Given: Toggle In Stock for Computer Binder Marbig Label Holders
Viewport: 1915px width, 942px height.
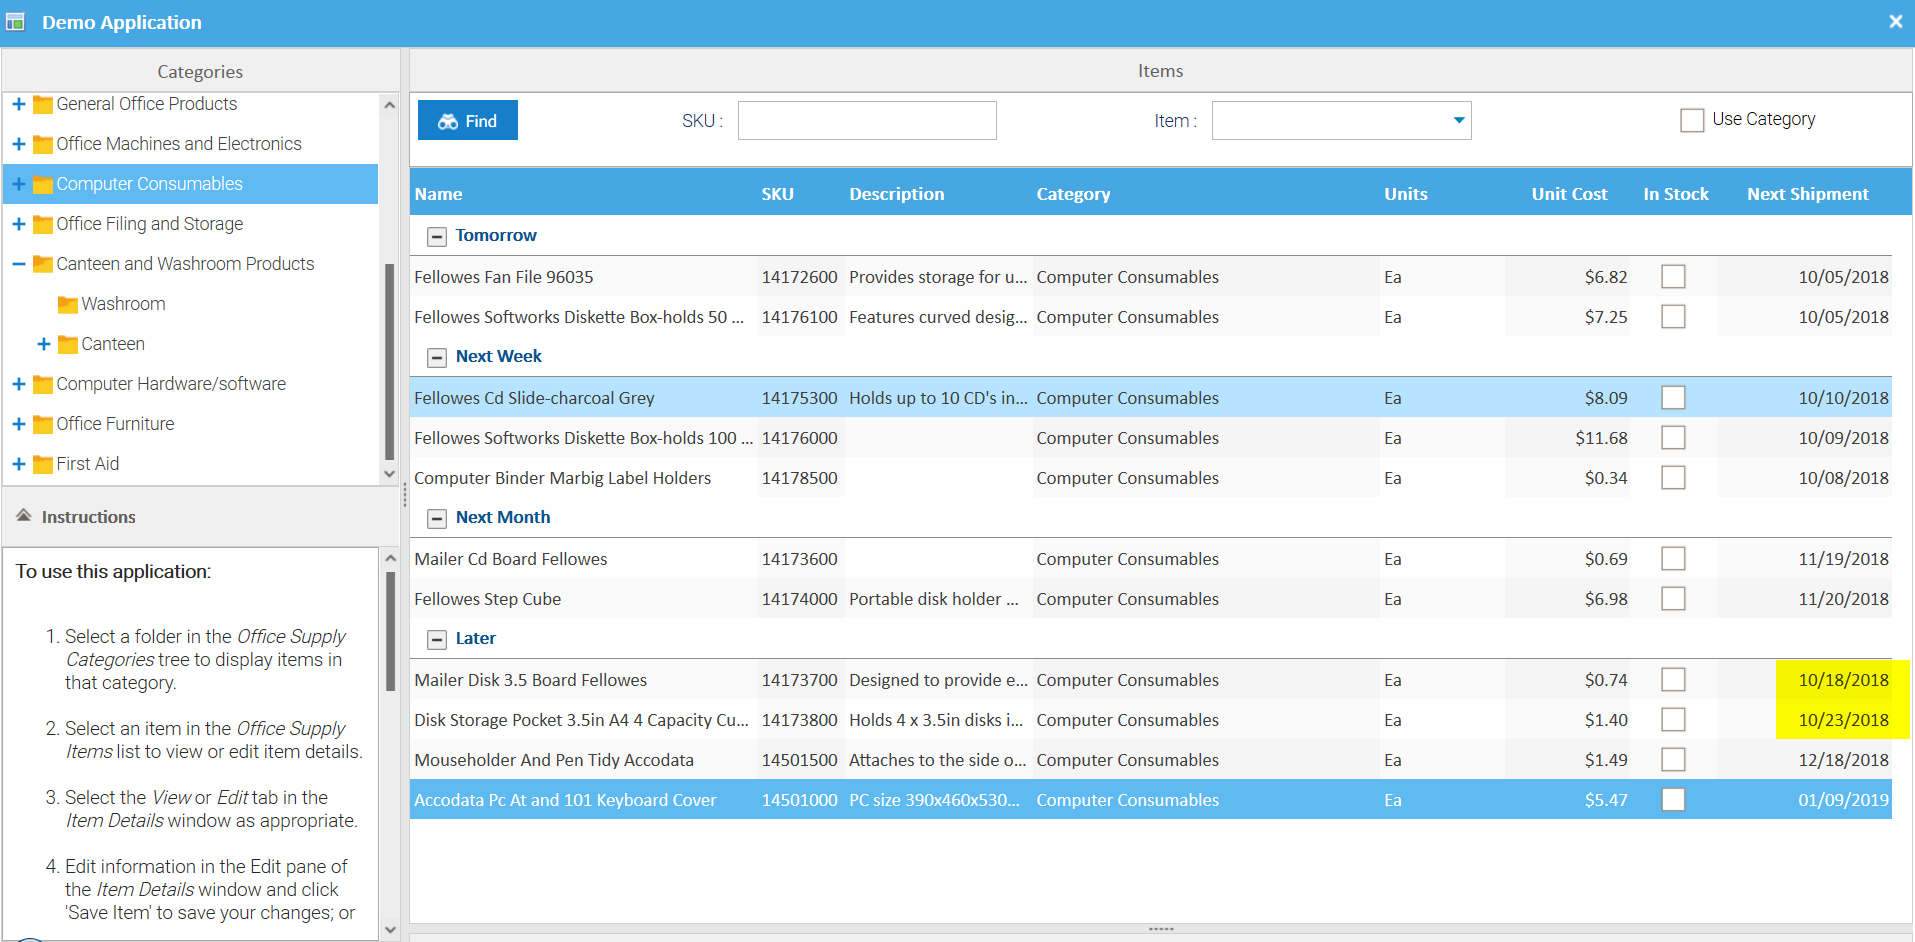Looking at the screenshot, I should 1673,477.
